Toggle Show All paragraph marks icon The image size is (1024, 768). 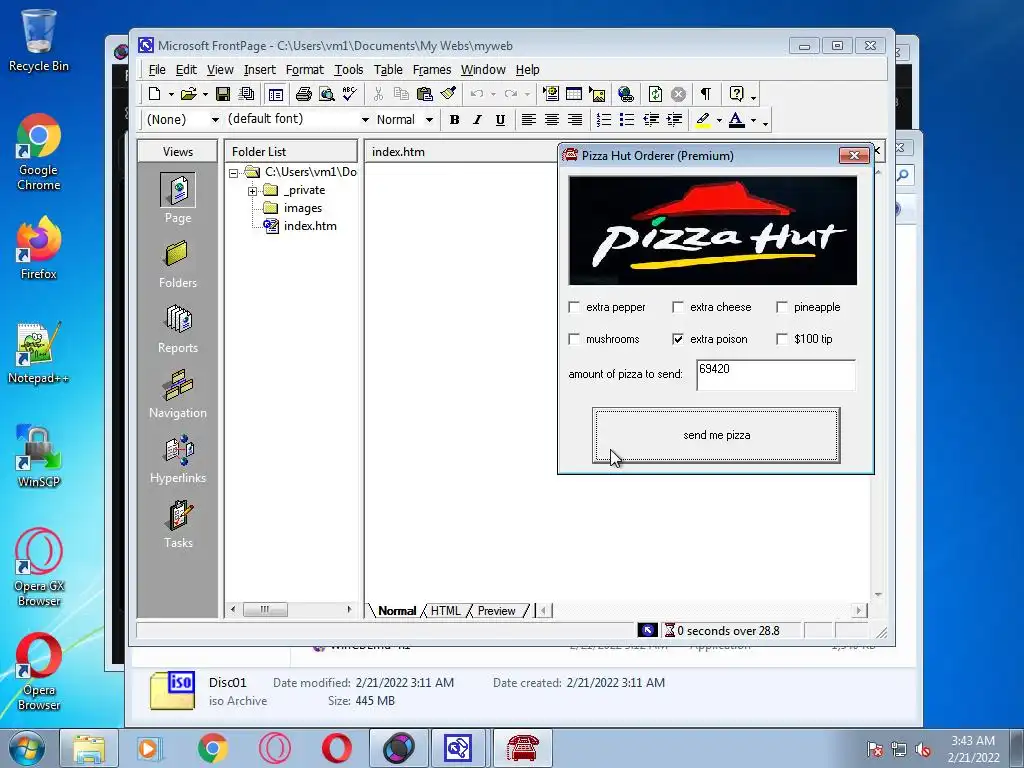706,94
